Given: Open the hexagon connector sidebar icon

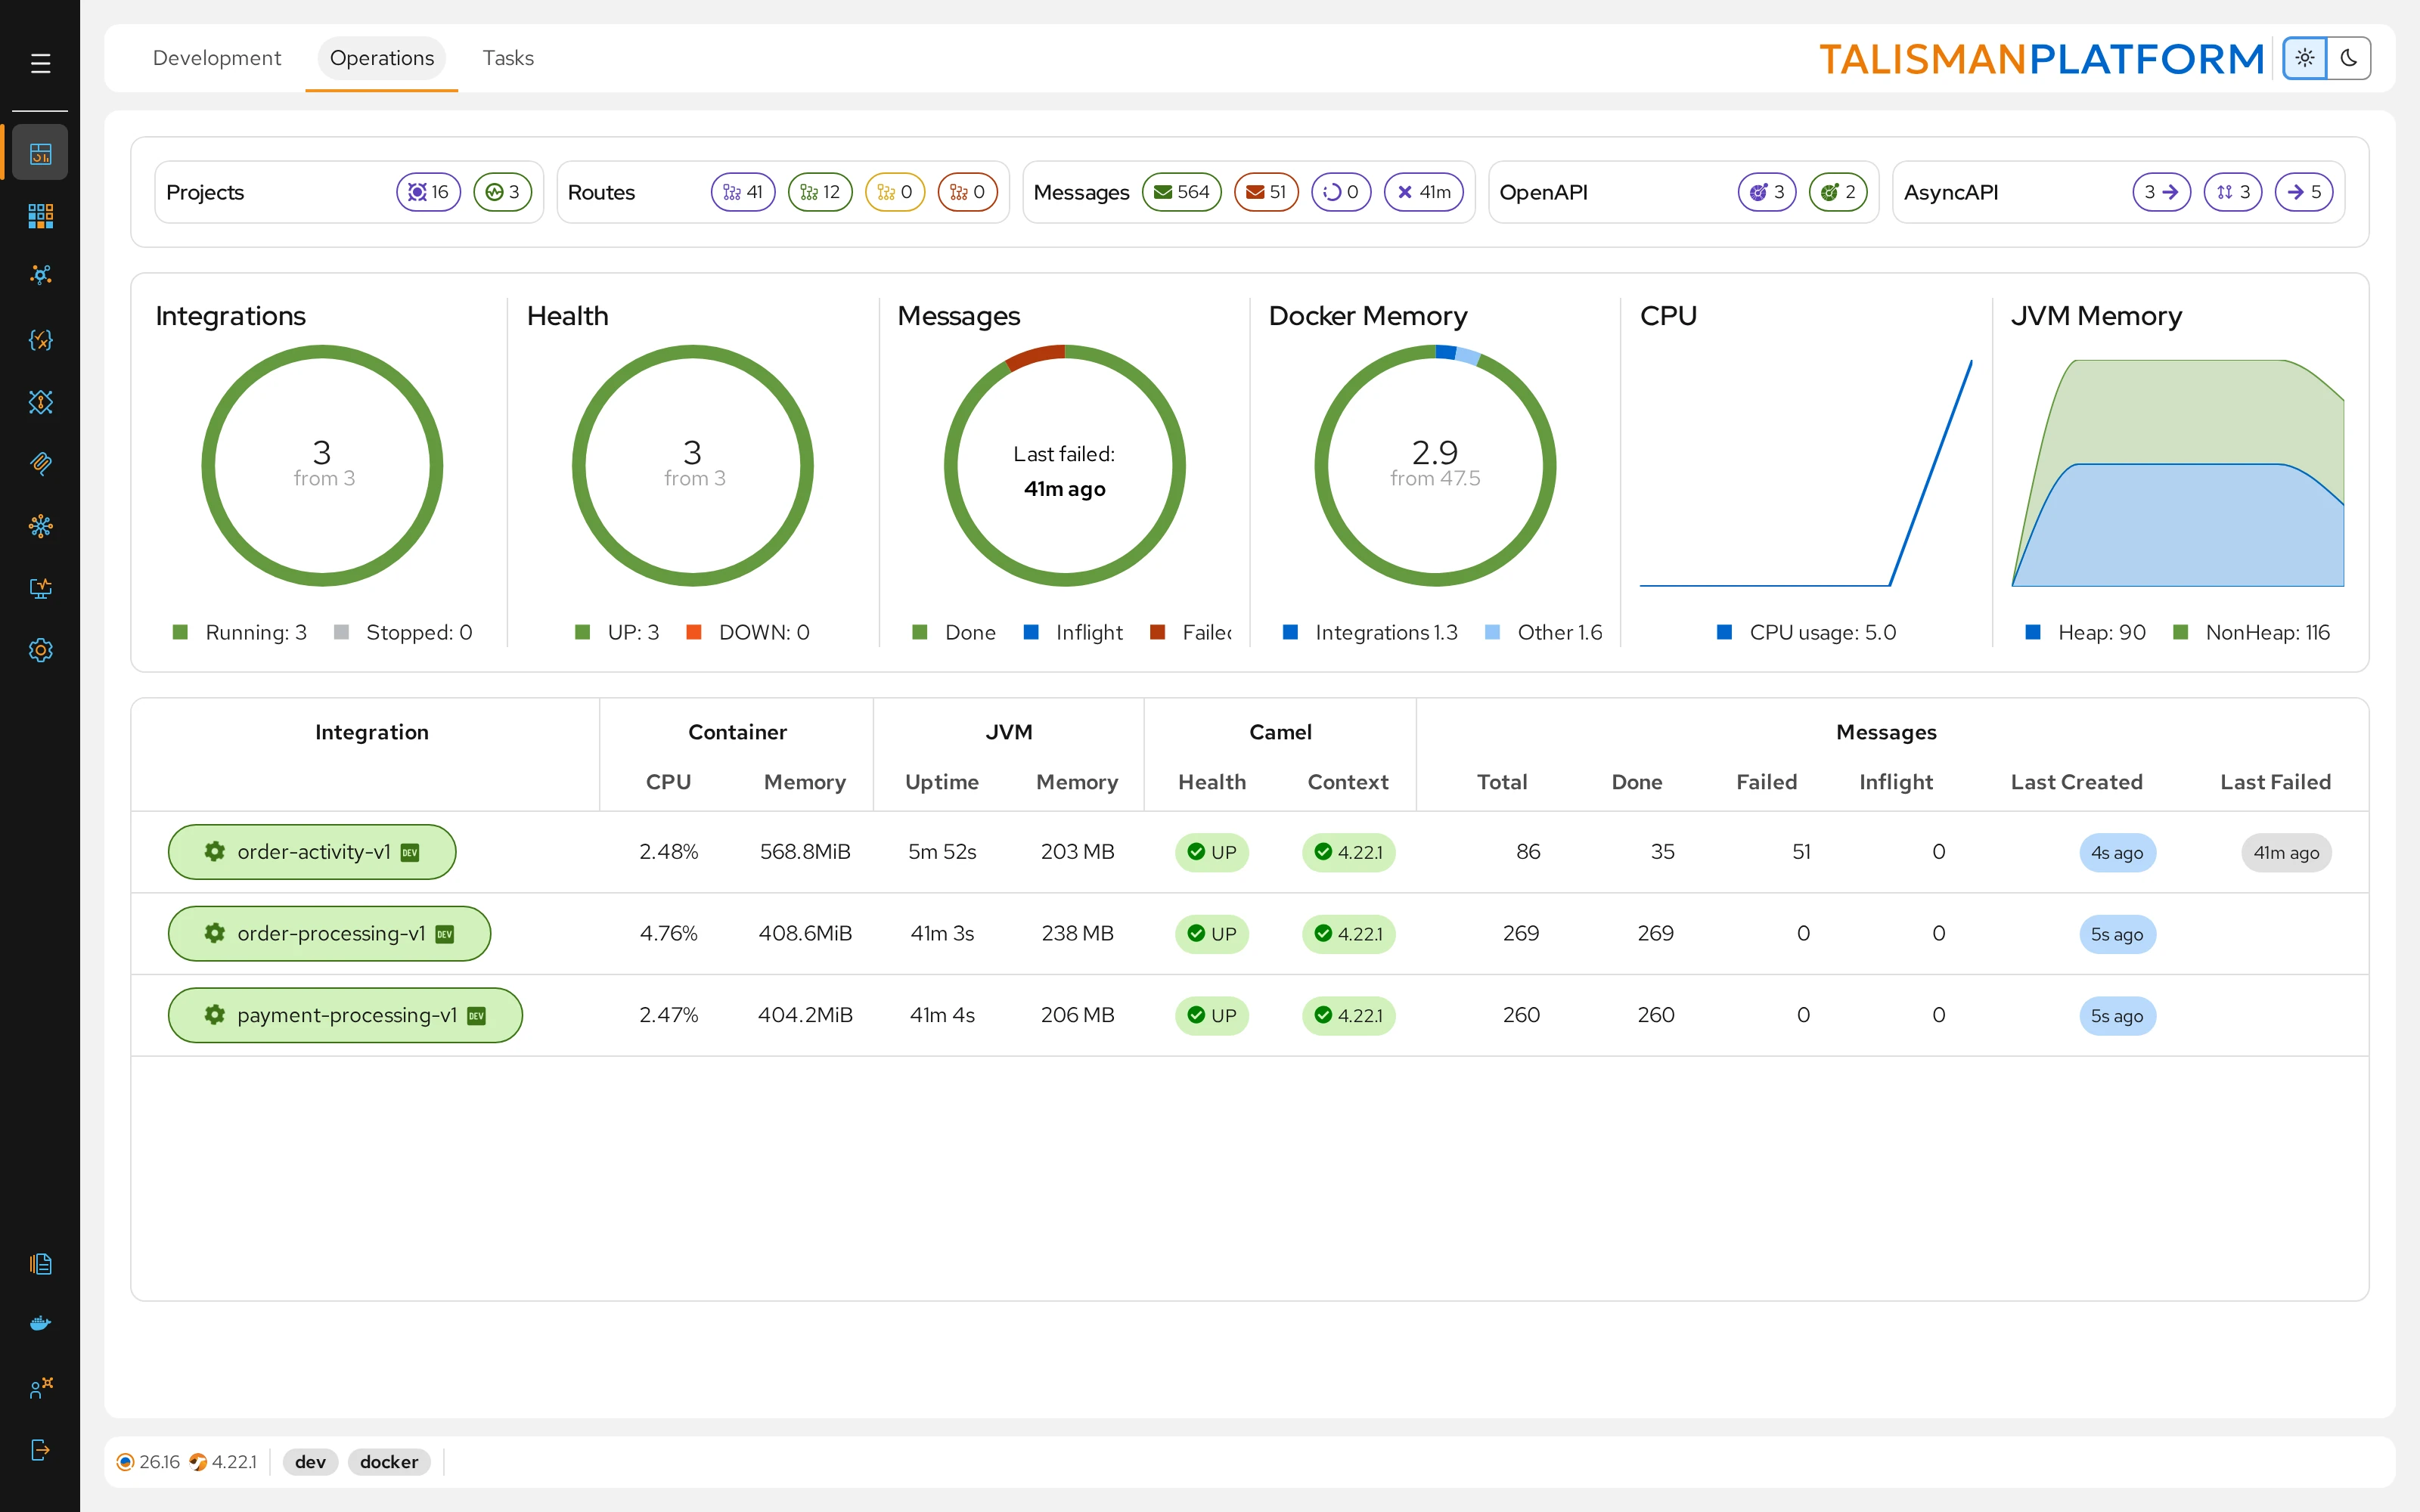Looking at the screenshot, I should 40,402.
